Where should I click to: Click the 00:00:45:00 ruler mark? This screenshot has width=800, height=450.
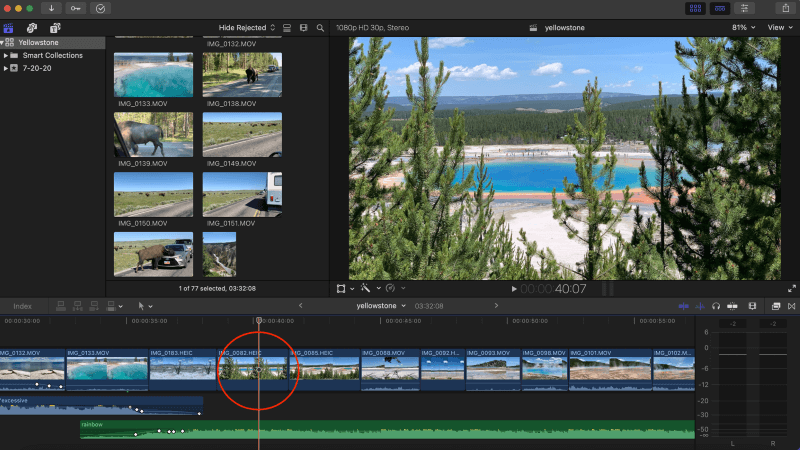coord(403,321)
